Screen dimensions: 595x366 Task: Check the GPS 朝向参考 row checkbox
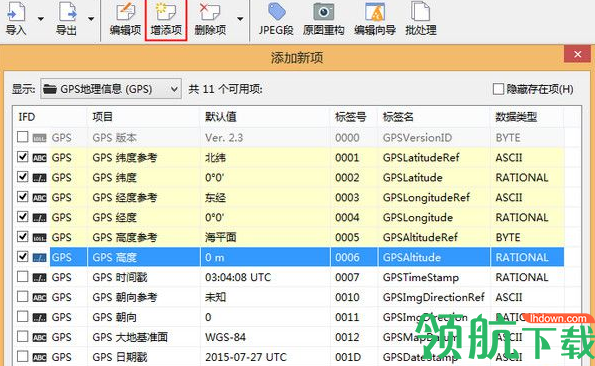[x=23, y=297]
